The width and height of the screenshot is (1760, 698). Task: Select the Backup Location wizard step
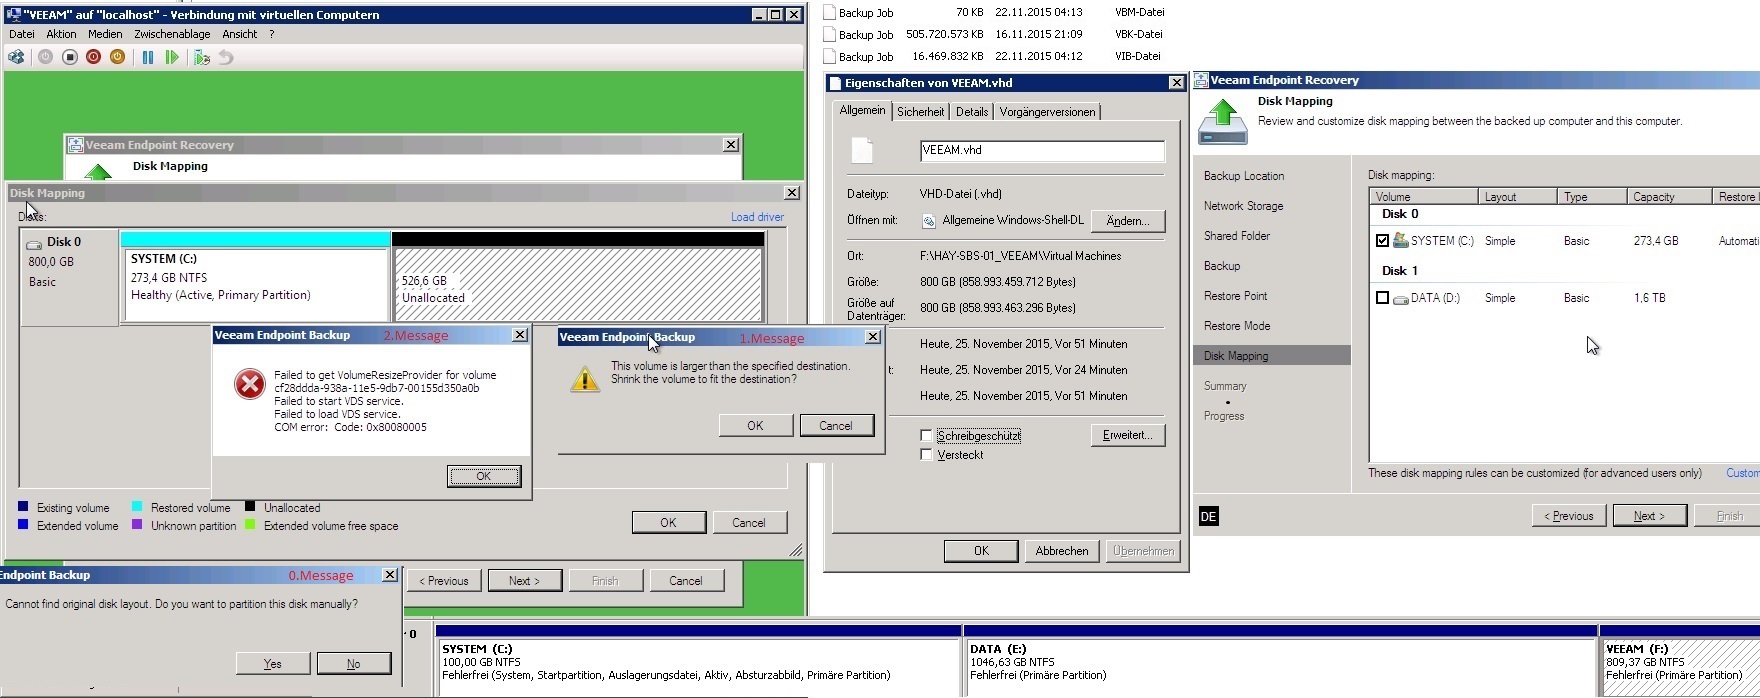click(1244, 176)
